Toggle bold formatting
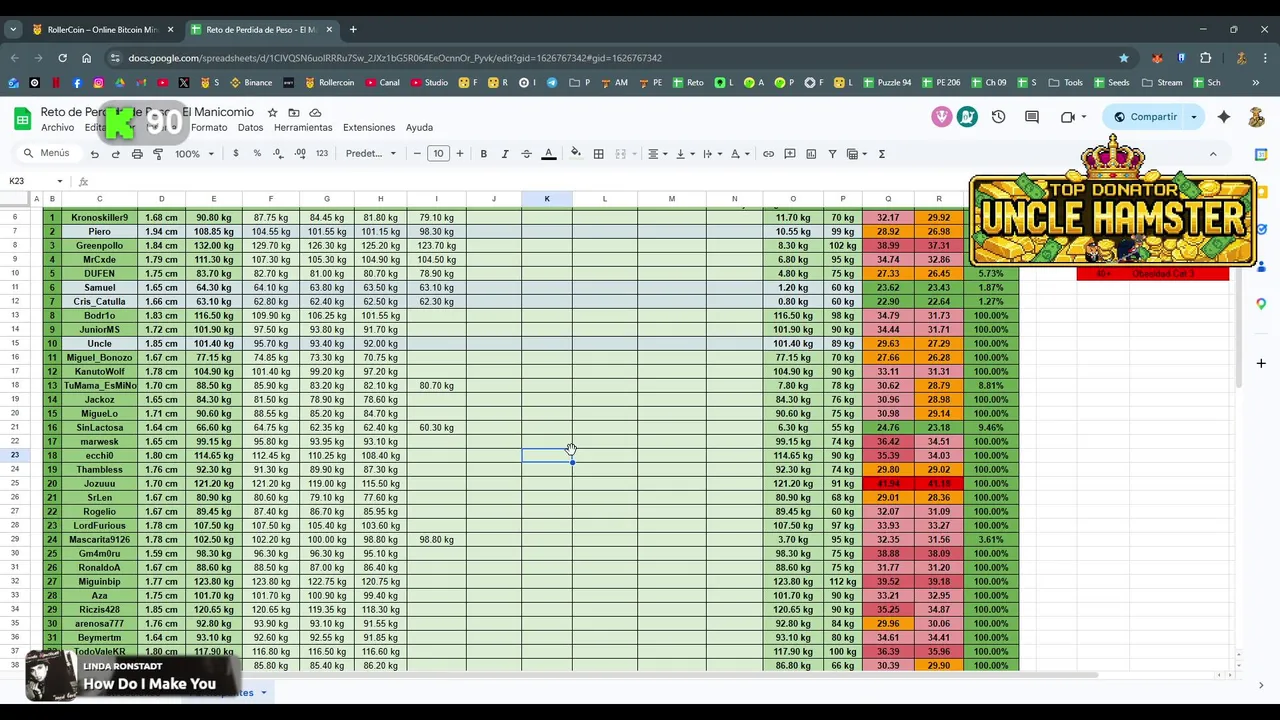 pyautogui.click(x=484, y=154)
